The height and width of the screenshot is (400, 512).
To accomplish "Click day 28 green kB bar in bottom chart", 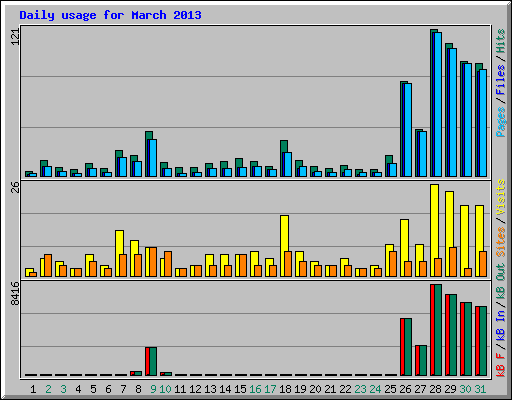I will [x=438, y=330].
